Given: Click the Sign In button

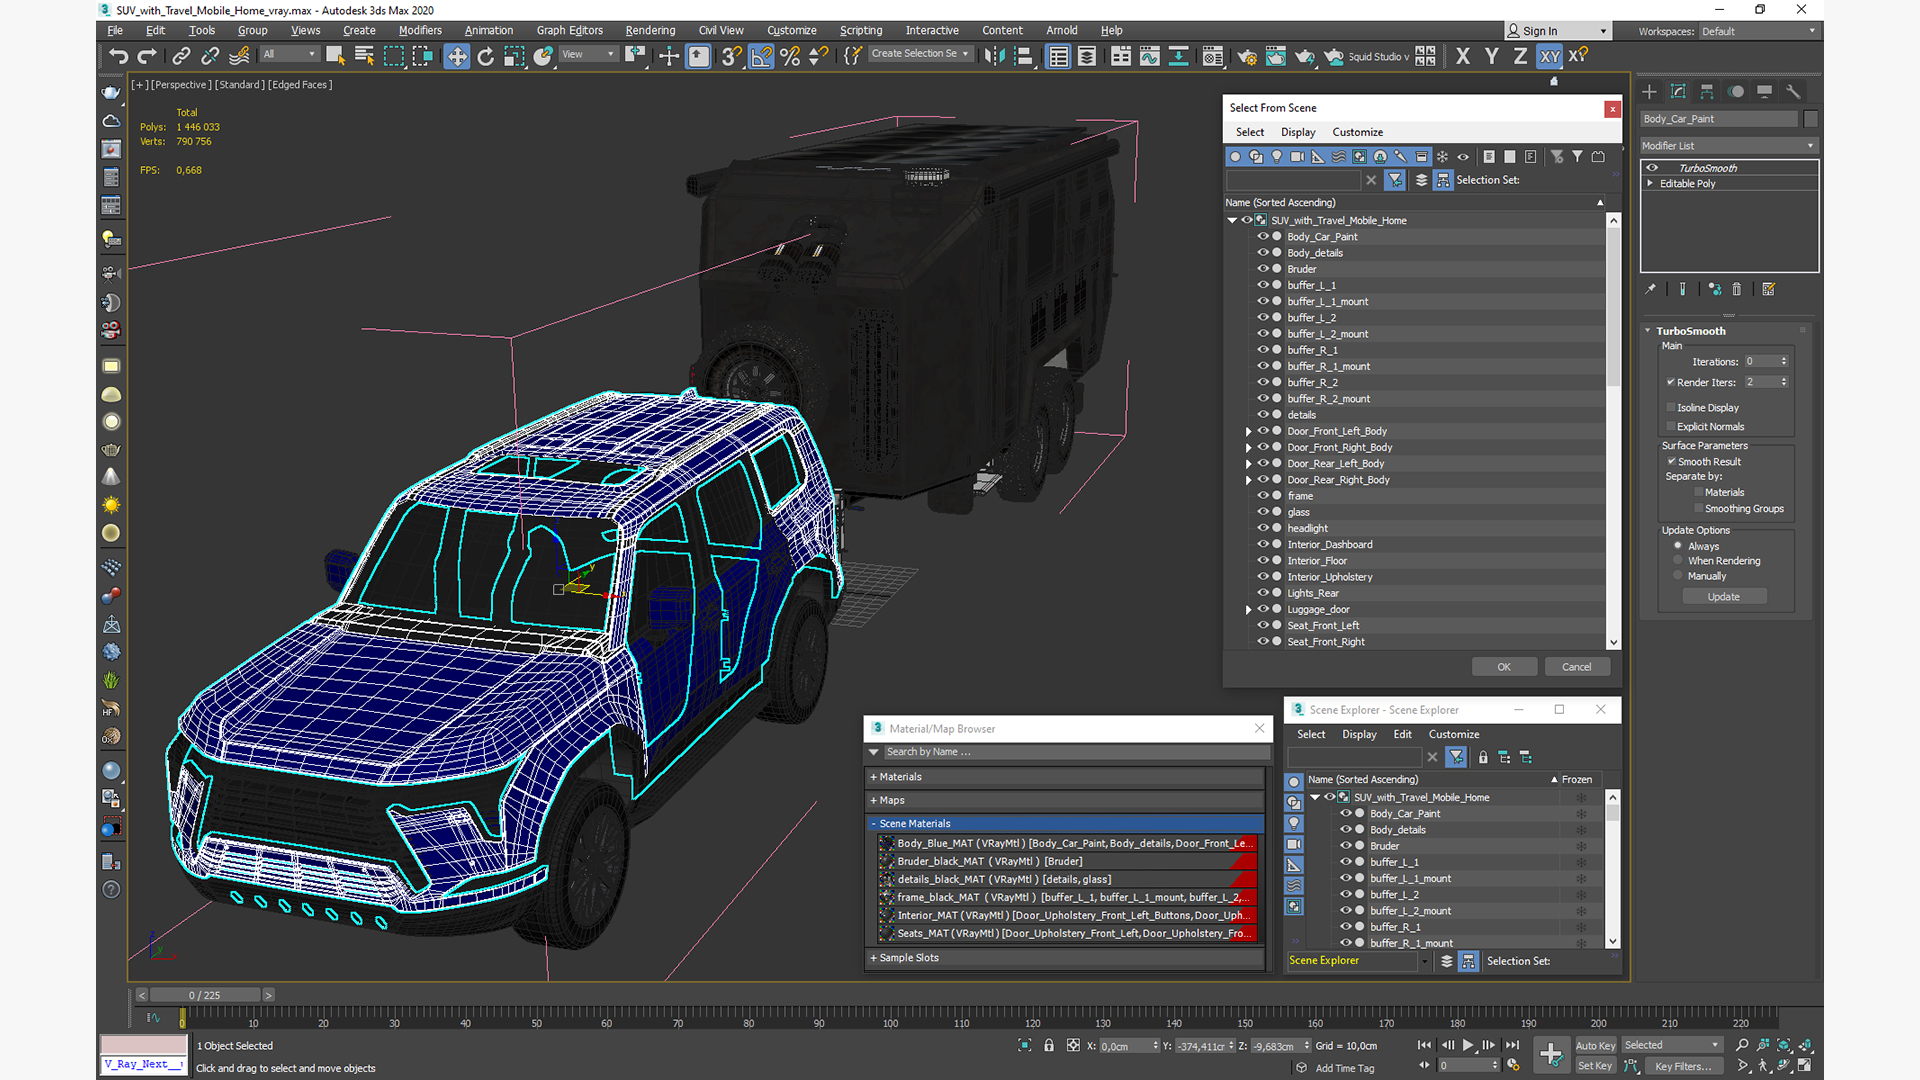Looking at the screenshot, I should click(1558, 31).
